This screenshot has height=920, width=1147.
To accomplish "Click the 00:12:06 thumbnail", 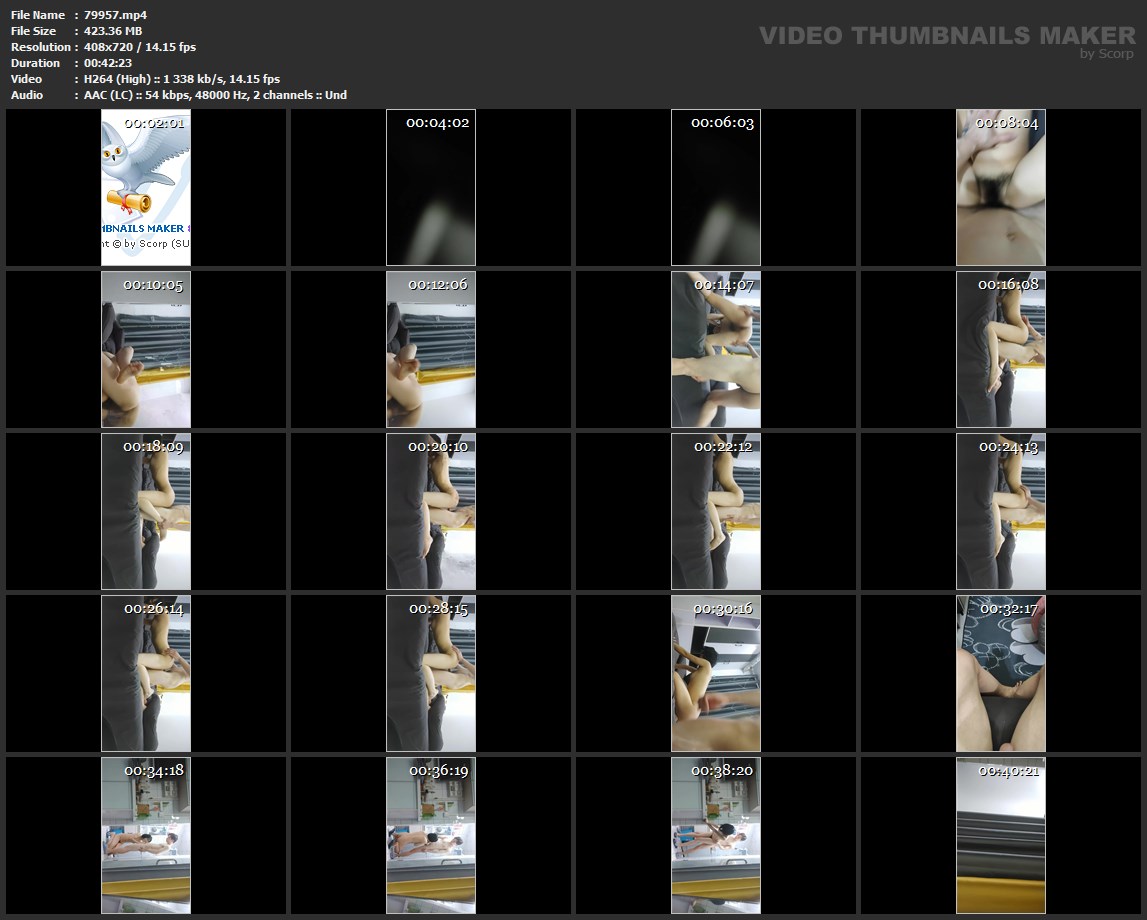I will point(431,350).
